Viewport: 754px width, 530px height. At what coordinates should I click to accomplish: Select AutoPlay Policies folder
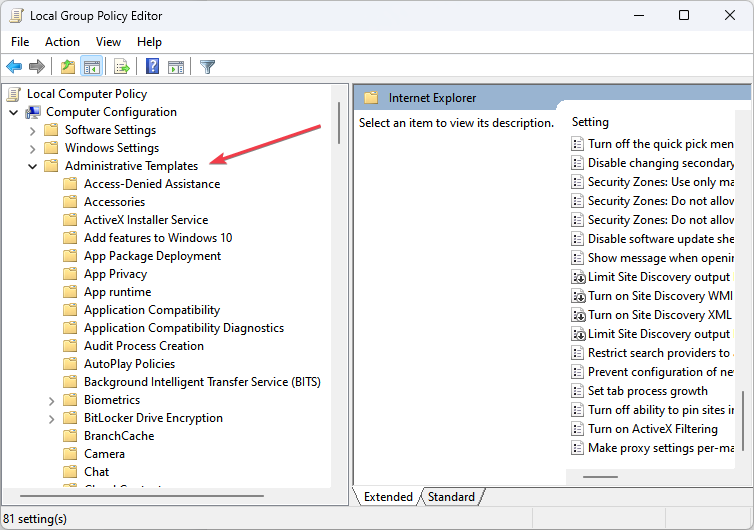coord(129,364)
